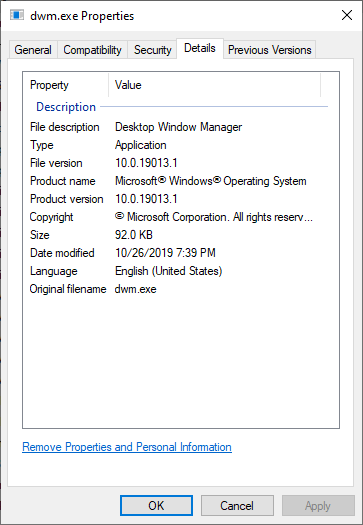The image size is (363, 525).
Task: Click the English (United States) value
Action: (168, 271)
